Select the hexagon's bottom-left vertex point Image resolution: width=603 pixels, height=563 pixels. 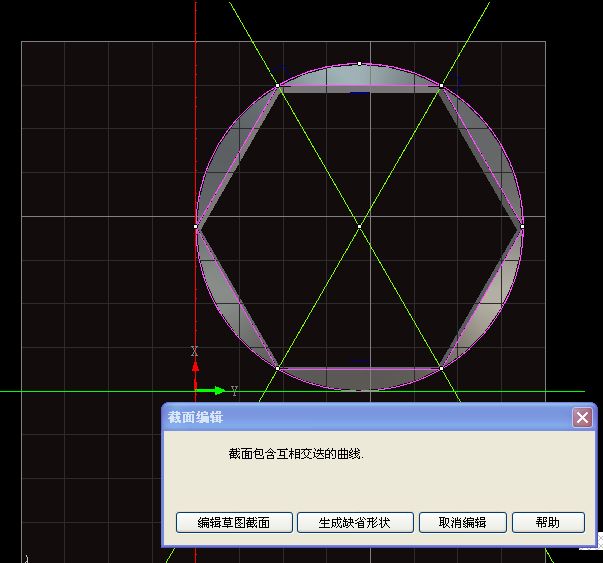click(x=278, y=368)
